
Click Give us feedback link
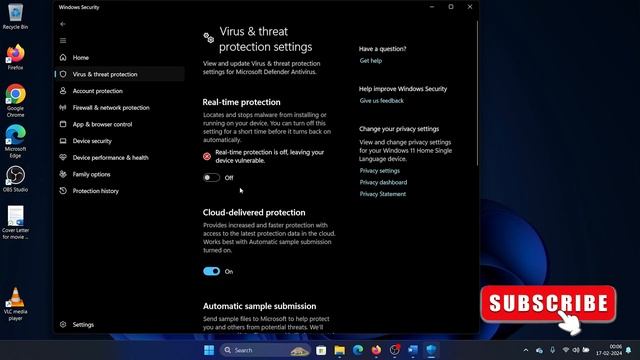pyautogui.click(x=382, y=101)
